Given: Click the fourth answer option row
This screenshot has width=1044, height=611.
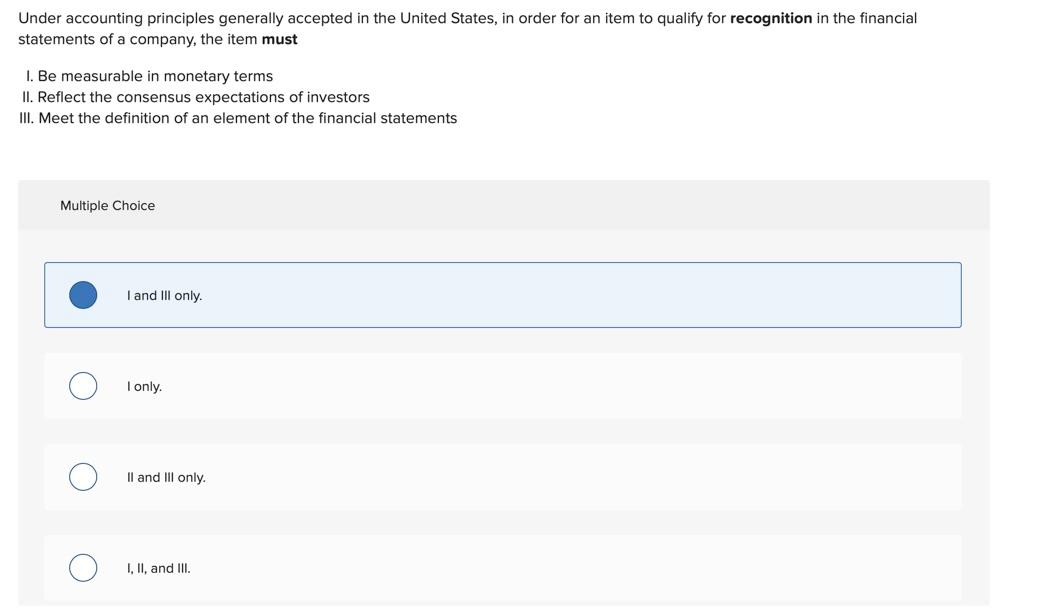Looking at the screenshot, I should [x=502, y=567].
